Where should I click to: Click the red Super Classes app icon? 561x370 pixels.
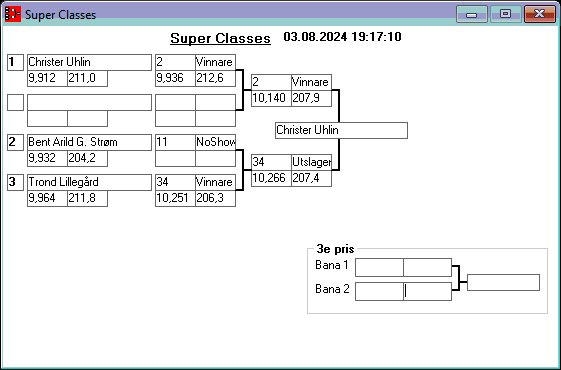(13, 14)
